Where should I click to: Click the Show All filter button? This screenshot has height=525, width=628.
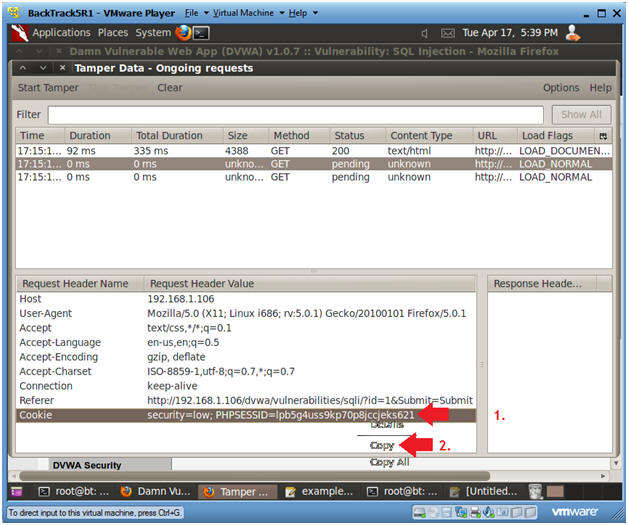pyautogui.click(x=581, y=115)
